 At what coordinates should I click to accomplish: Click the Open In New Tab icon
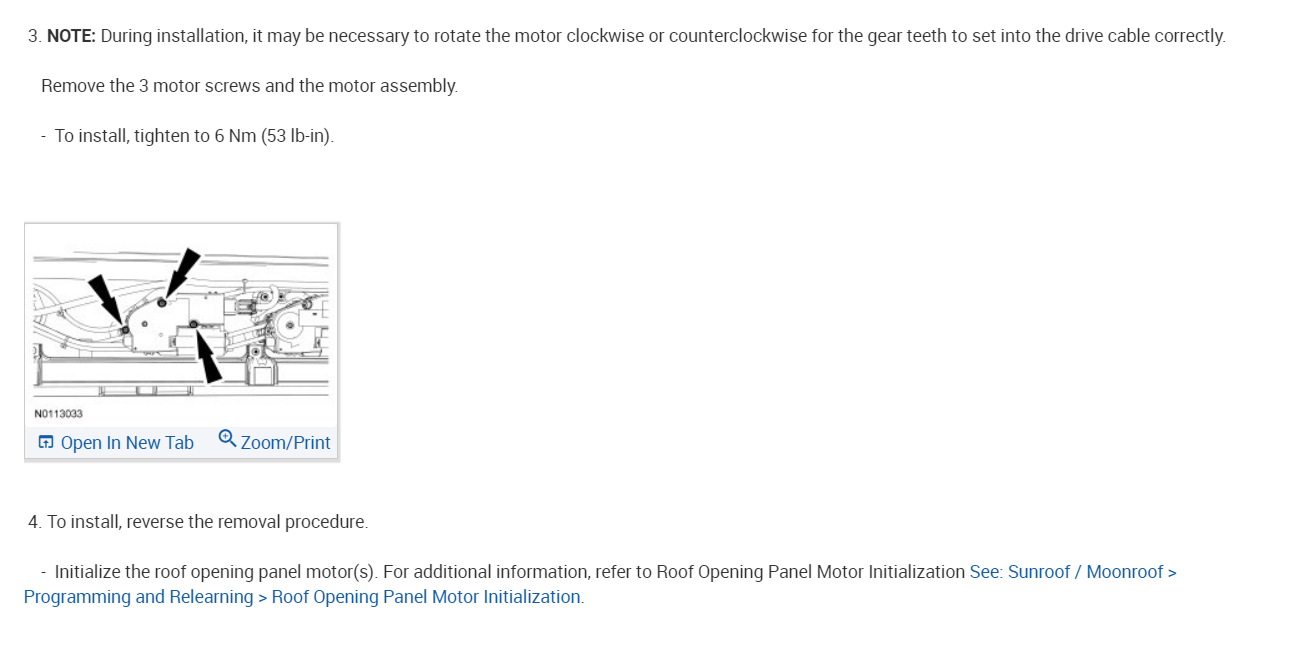point(46,442)
